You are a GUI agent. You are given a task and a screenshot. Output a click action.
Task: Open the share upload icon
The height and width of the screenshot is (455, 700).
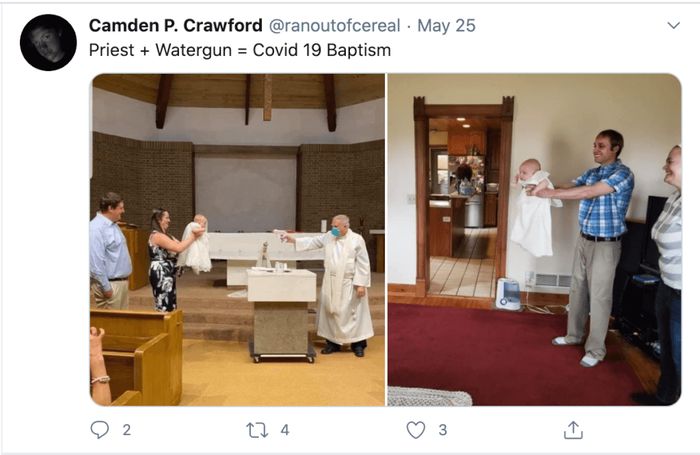click(x=573, y=430)
